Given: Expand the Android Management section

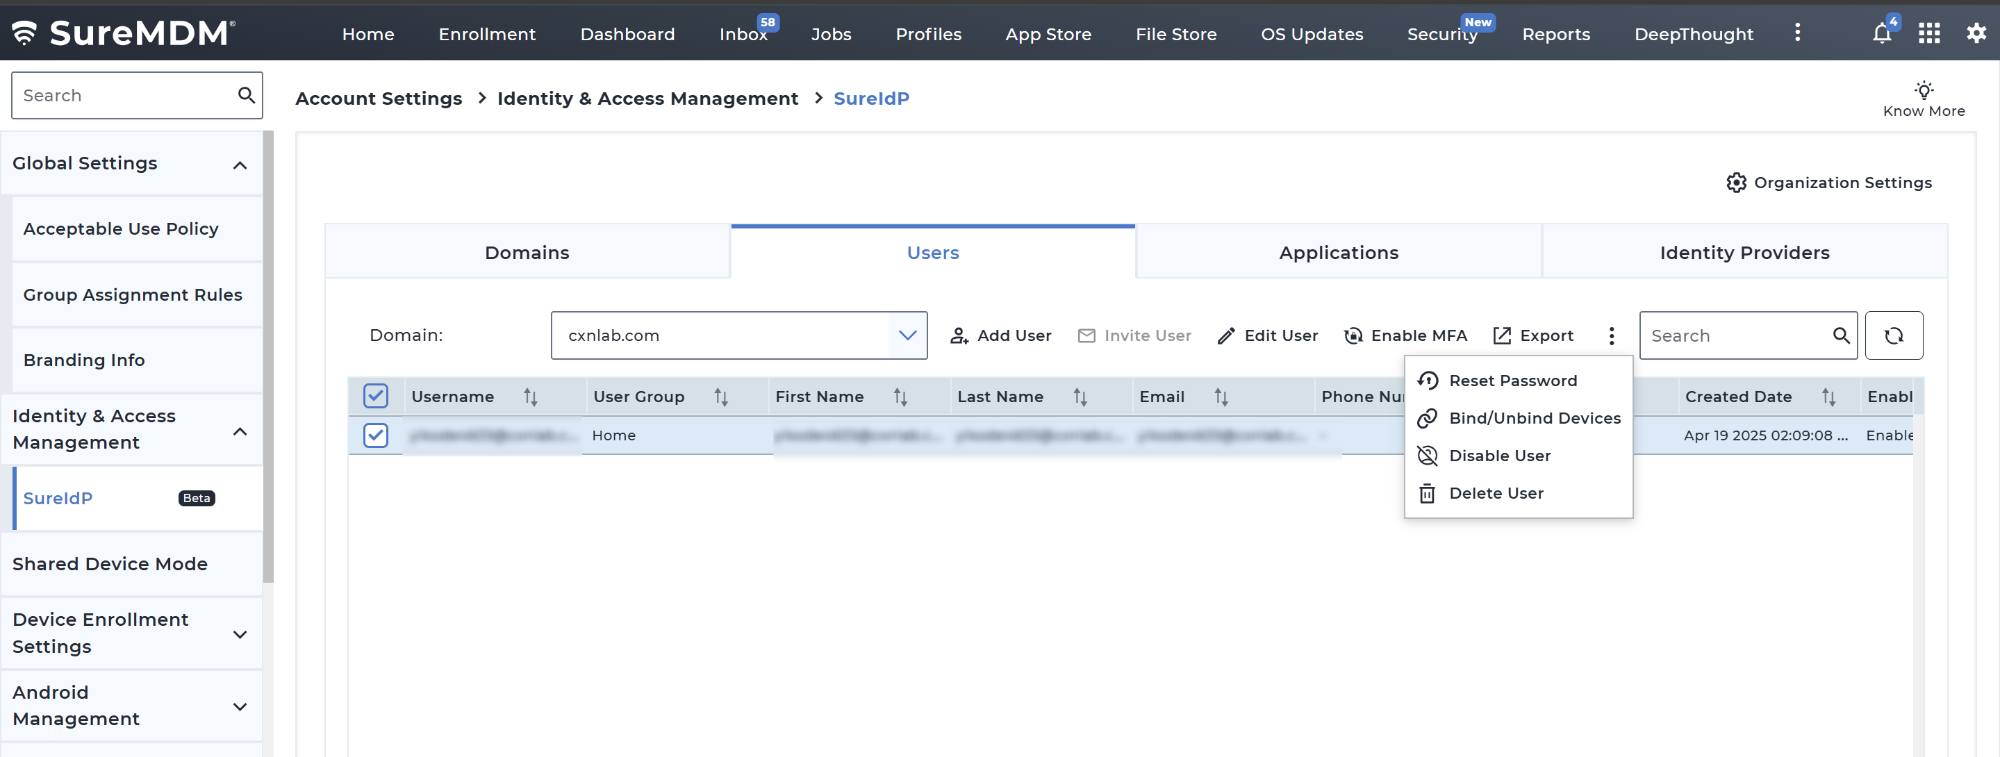Looking at the screenshot, I should click(x=240, y=707).
